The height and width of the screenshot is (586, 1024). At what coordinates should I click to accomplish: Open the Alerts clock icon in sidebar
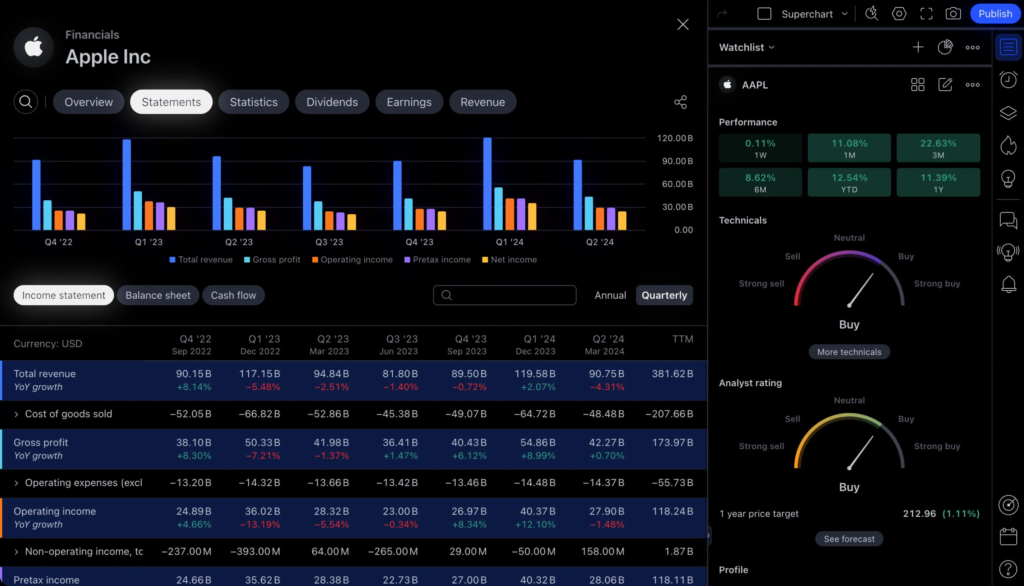[1008, 80]
